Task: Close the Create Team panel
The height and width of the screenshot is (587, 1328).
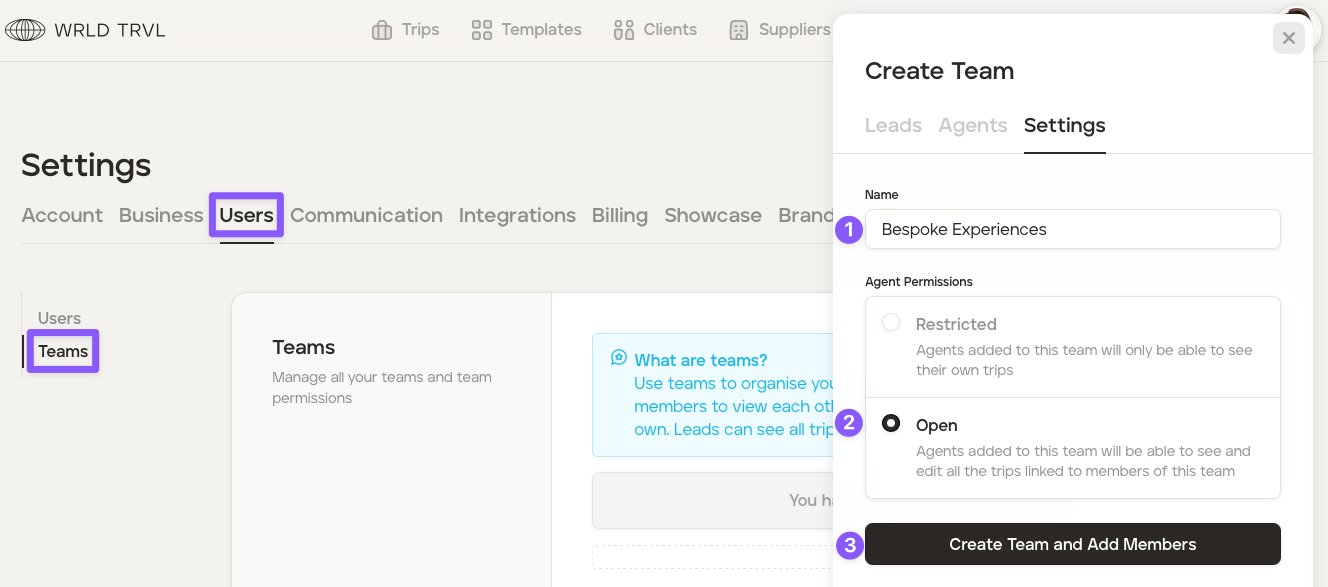Action: pos(1288,38)
